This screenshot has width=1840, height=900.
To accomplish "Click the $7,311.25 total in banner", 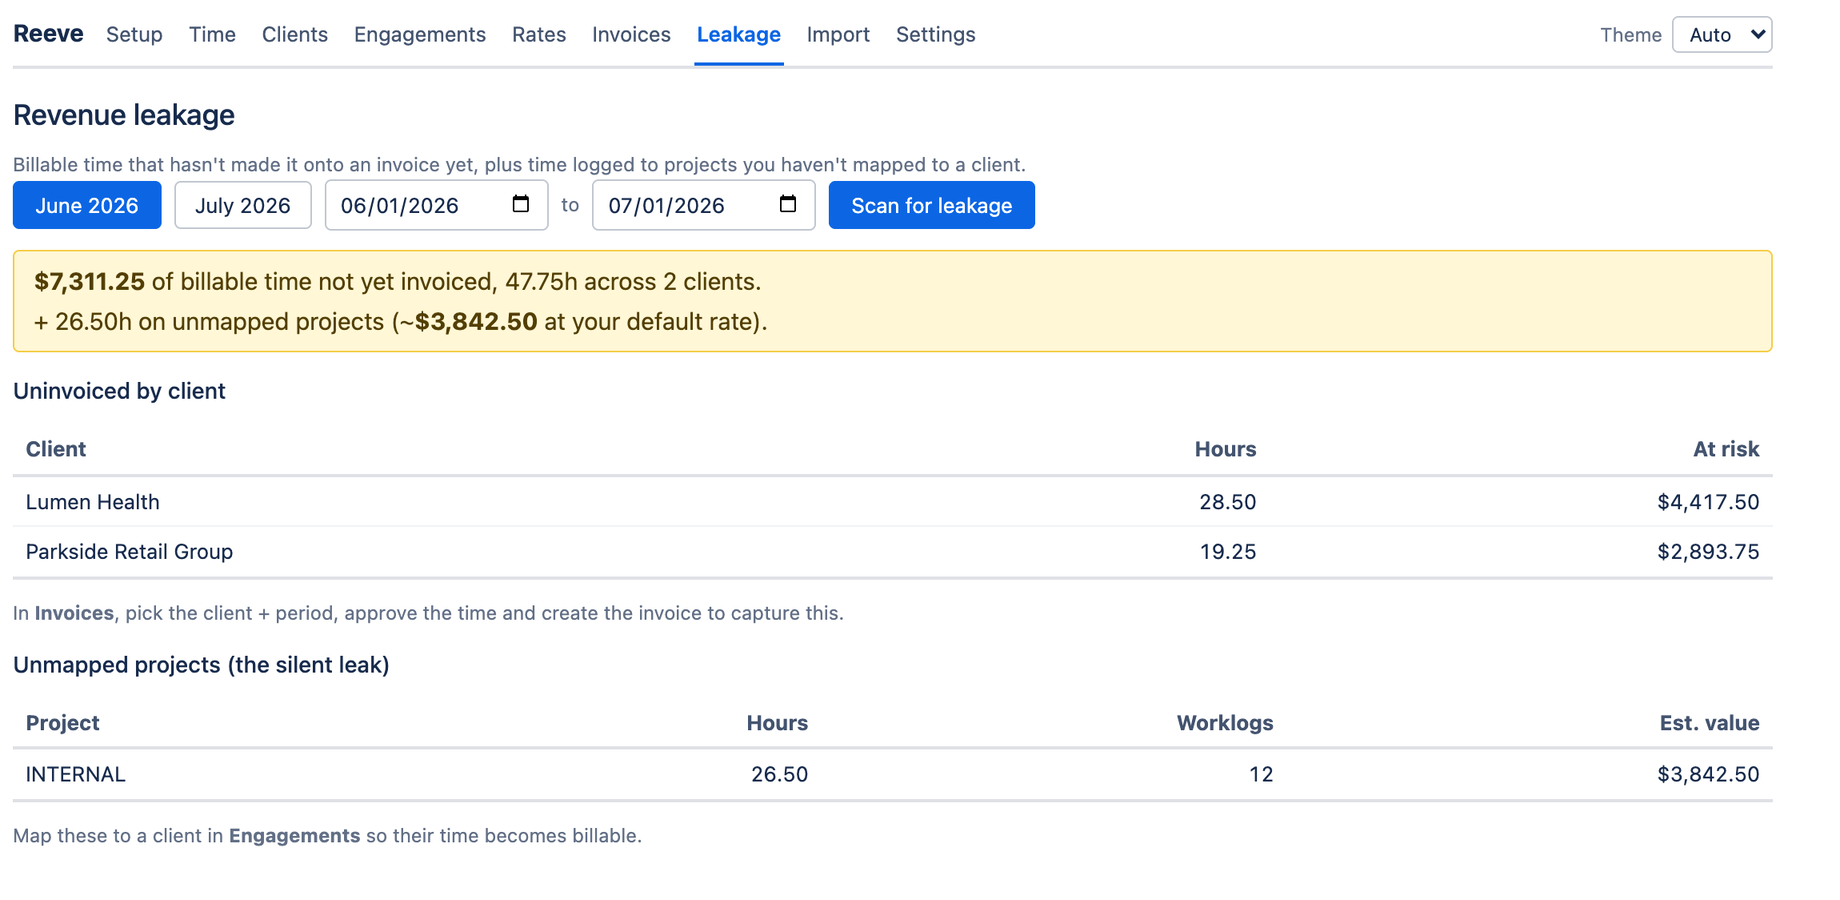I will point(90,282).
